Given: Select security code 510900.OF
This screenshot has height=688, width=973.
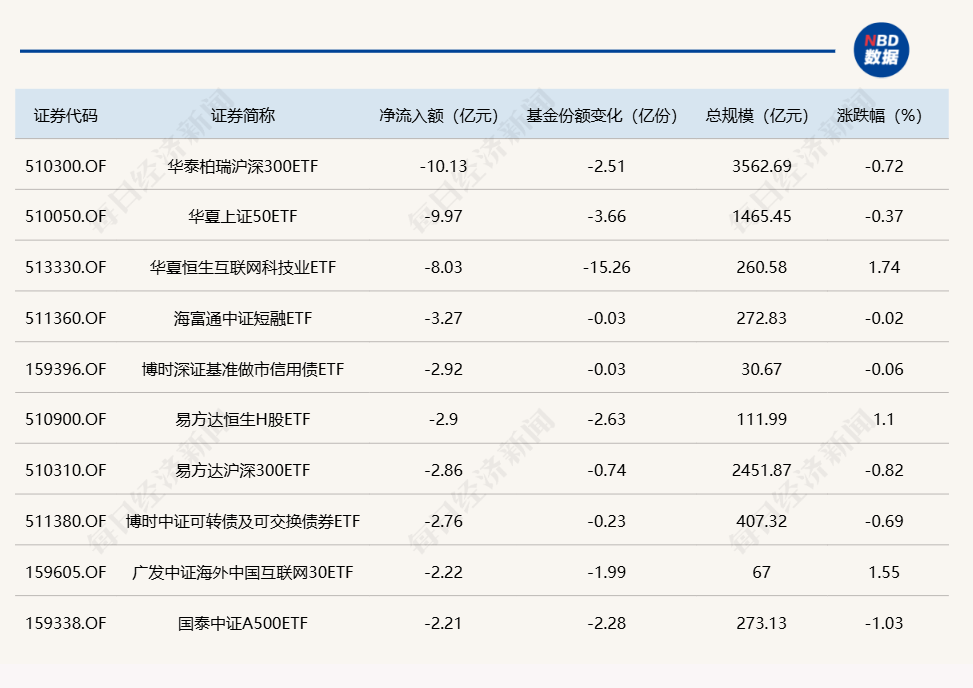Looking at the screenshot, I should click(x=66, y=420).
